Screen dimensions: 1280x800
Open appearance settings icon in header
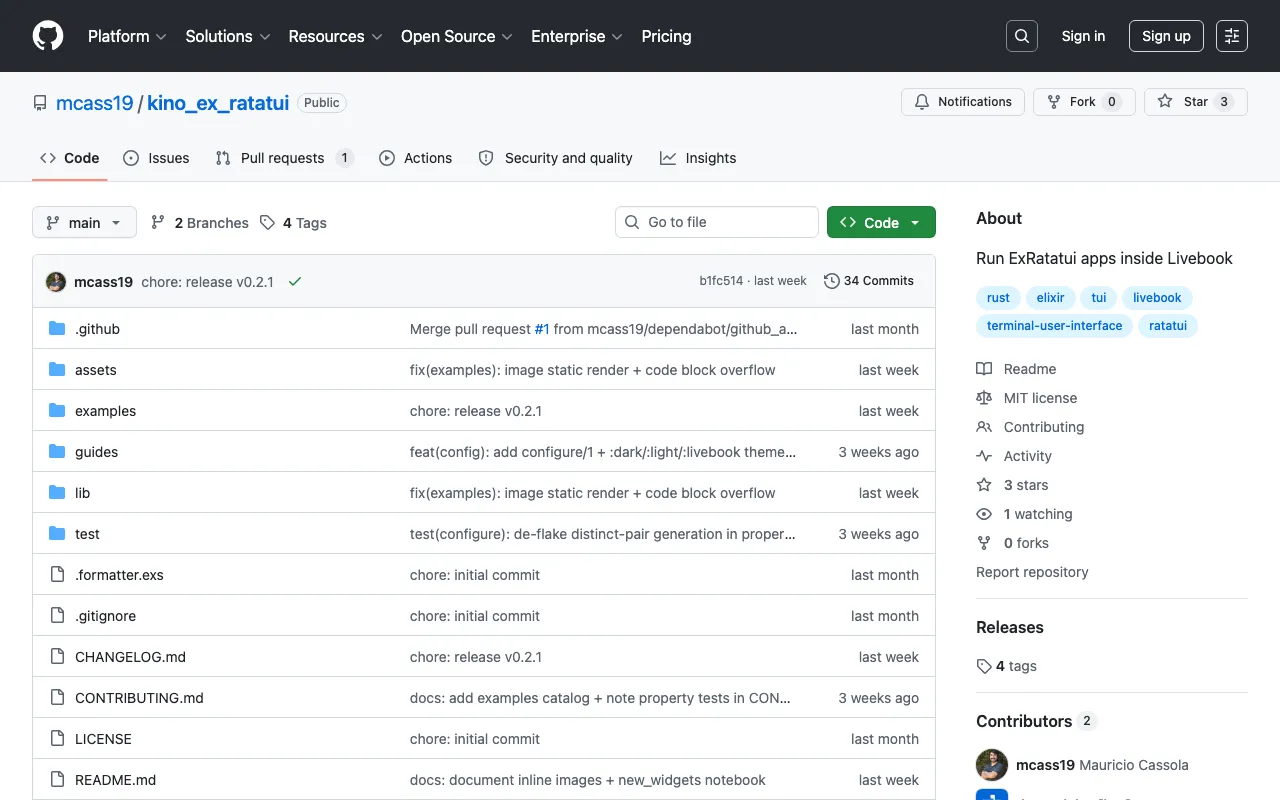(1232, 36)
